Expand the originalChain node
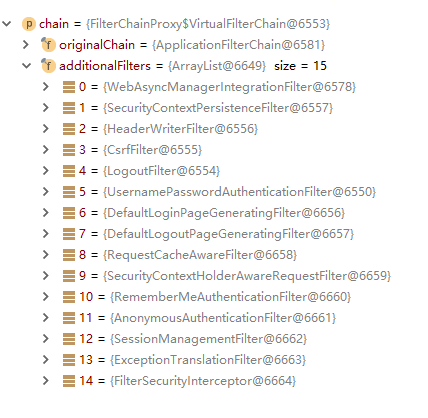 [x=26, y=45]
